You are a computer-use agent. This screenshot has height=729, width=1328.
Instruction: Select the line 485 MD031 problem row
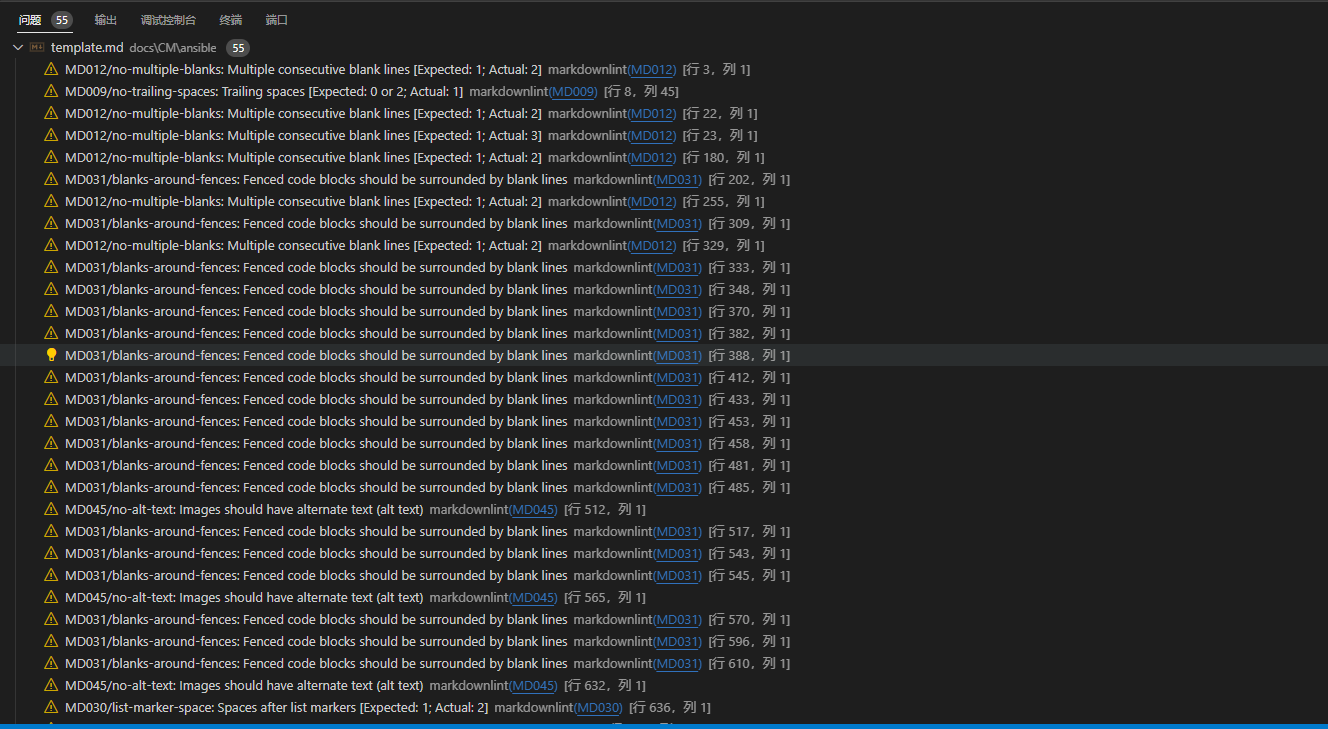(x=400, y=487)
